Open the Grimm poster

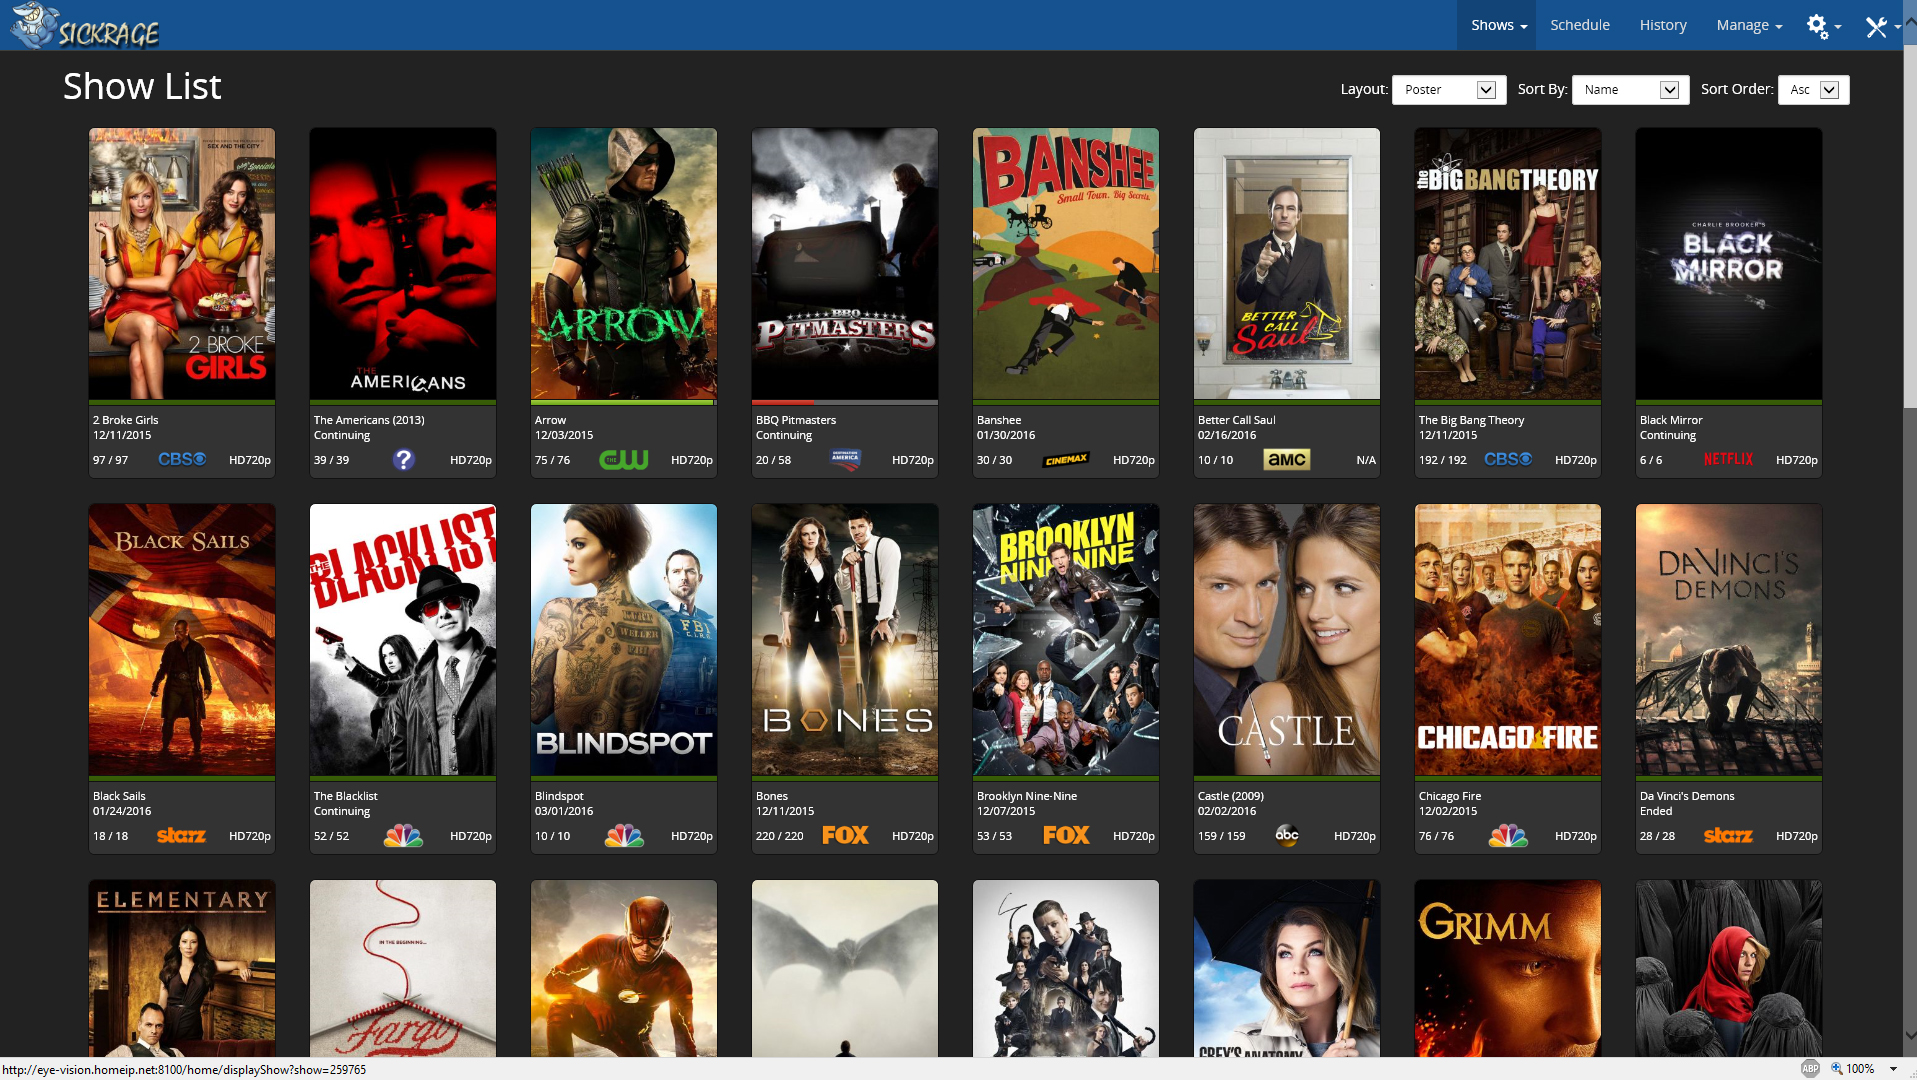[x=1508, y=968]
